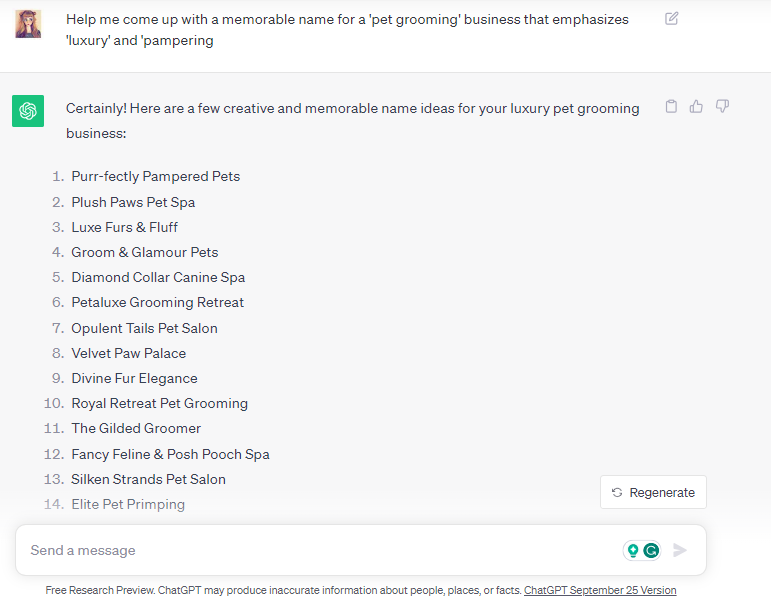The width and height of the screenshot is (771, 601).
Task: Give the response a thumbs up
Action: click(x=697, y=106)
